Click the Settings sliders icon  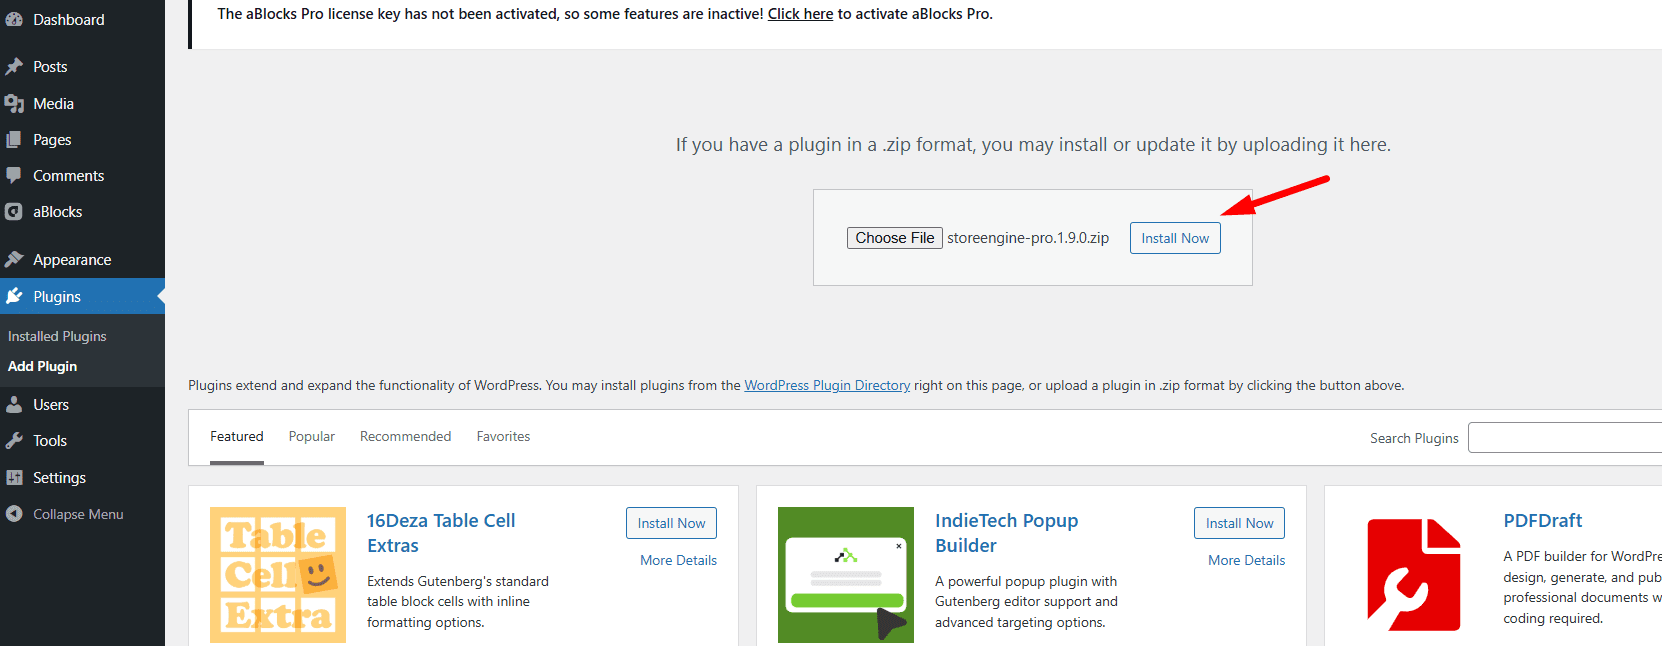(x=14, y=478)
